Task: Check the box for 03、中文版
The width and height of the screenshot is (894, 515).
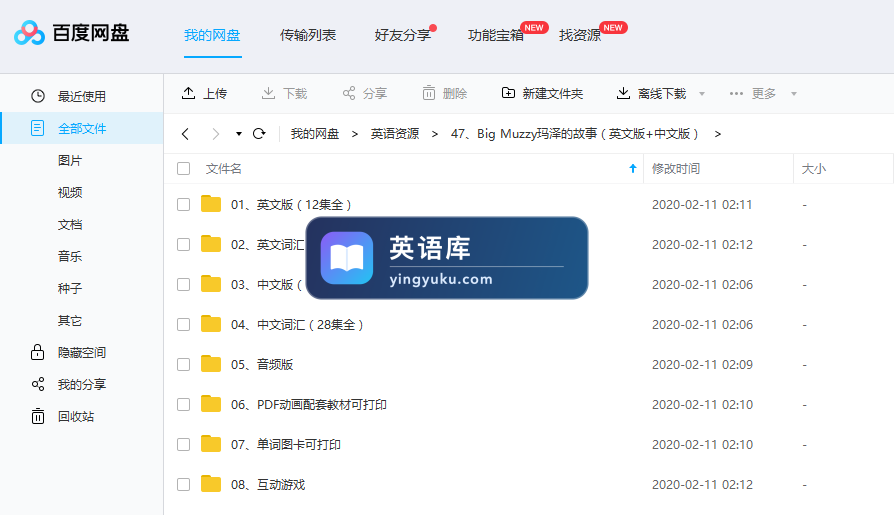Action: click(184, 285)
